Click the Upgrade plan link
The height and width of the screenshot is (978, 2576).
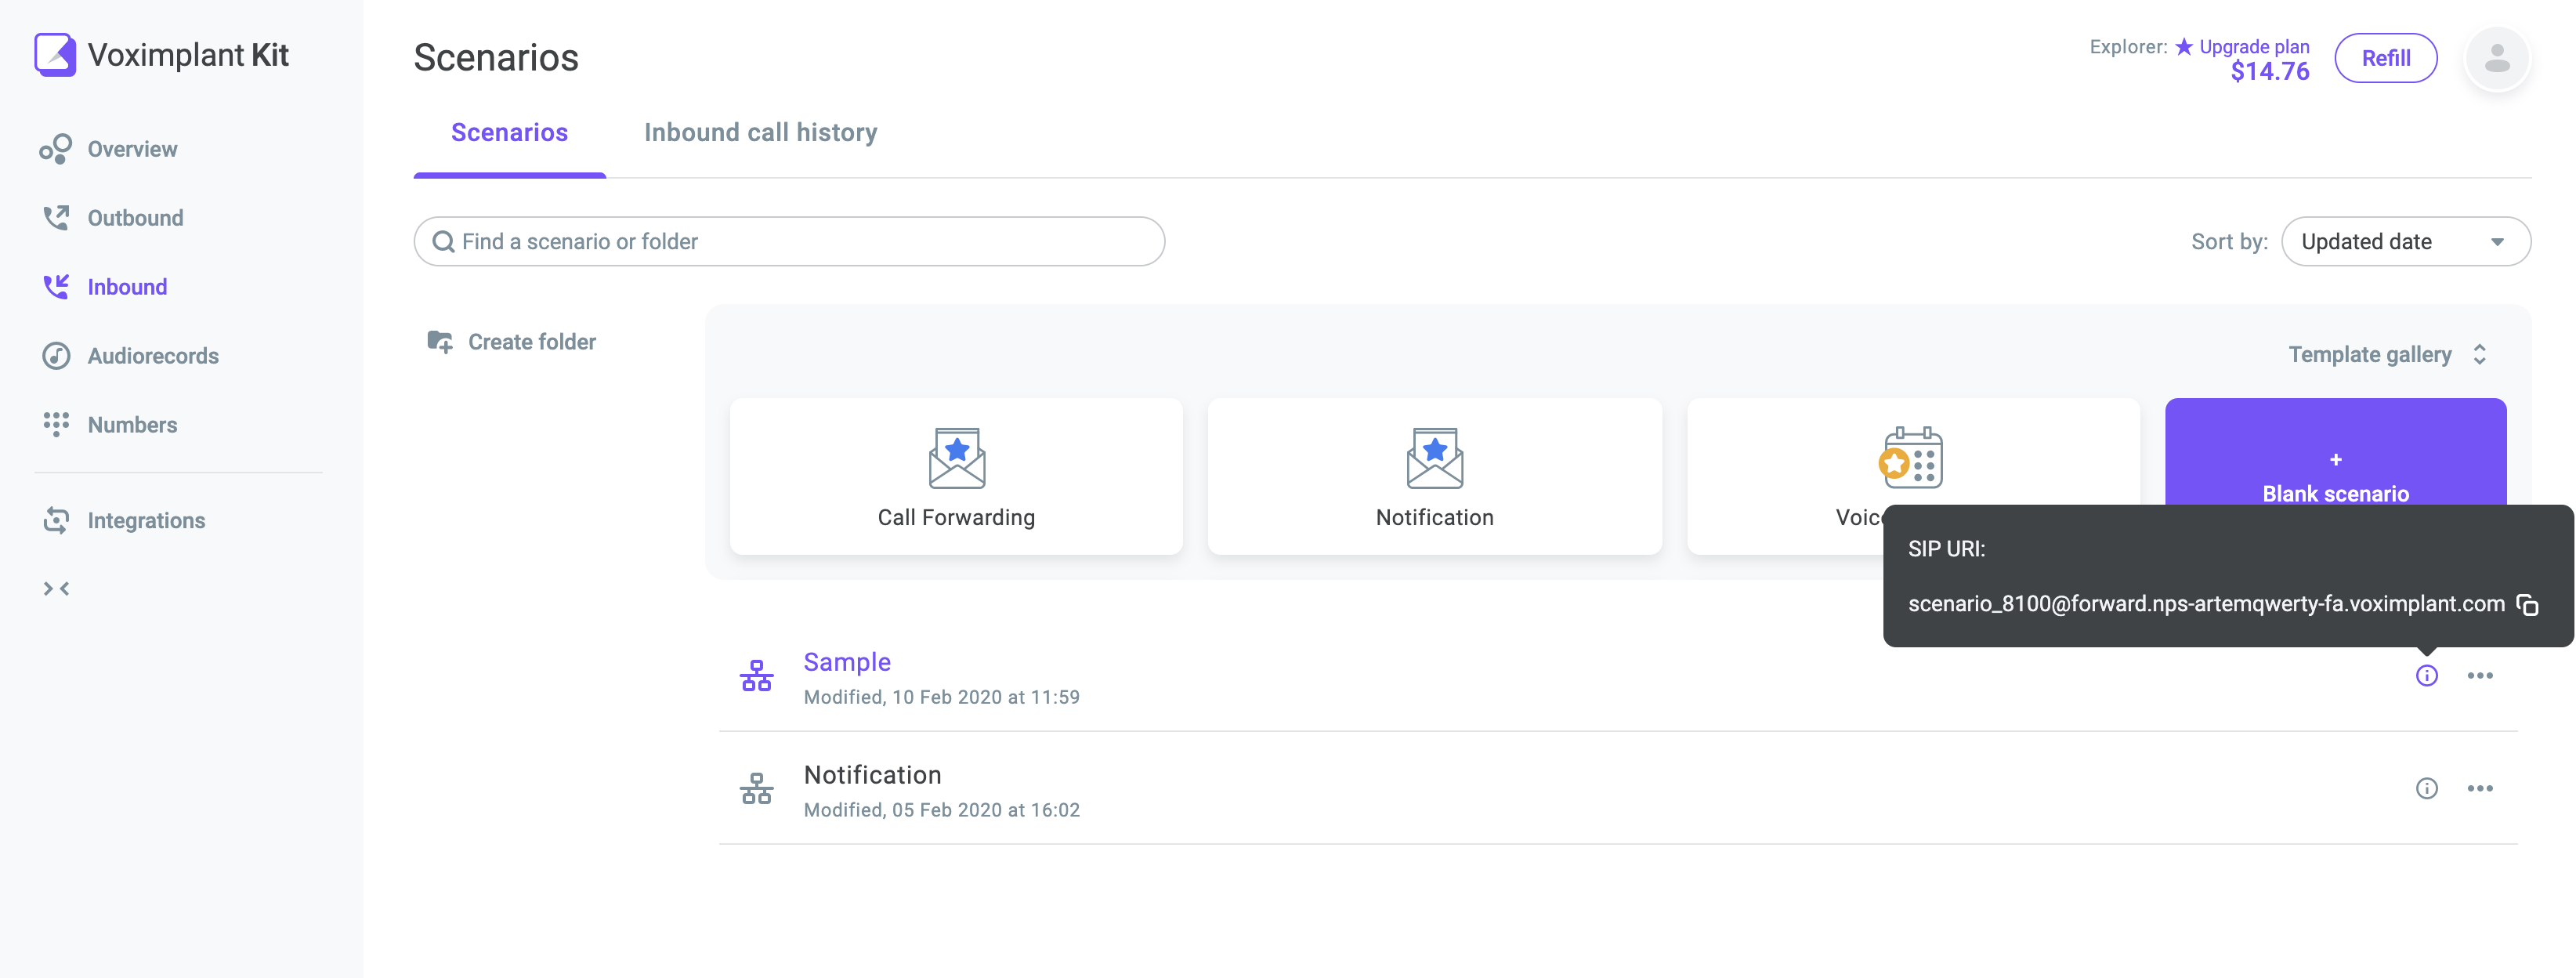(x=2254, y=47)
